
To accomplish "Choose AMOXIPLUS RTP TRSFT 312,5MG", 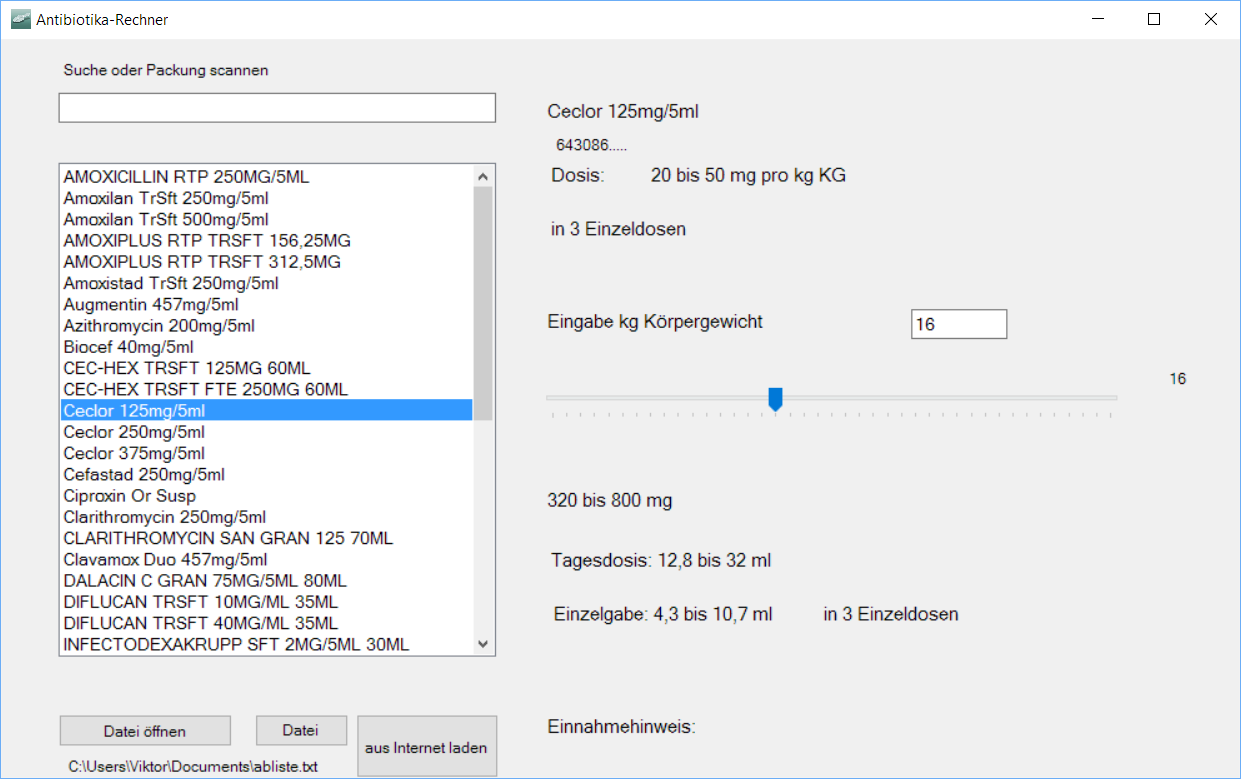I will [x=266, y=262].
